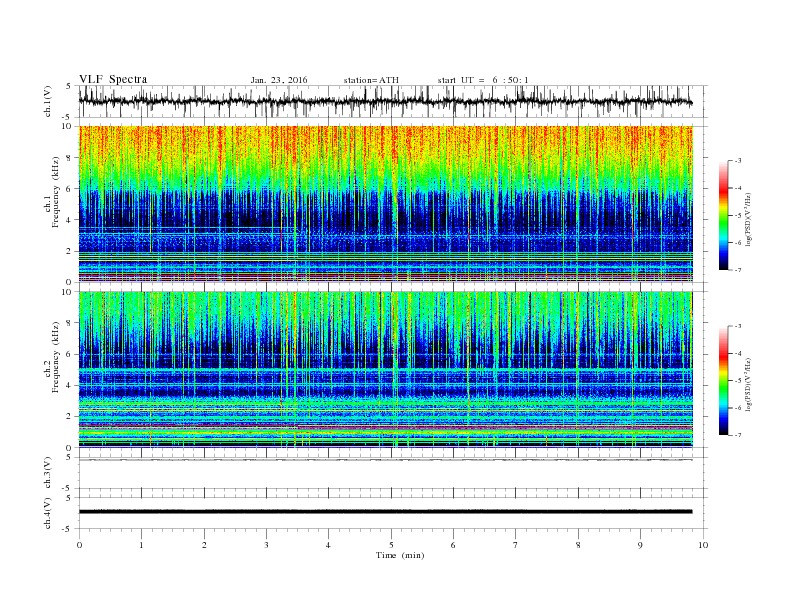Click inside the ch.1 spectrogram panel
The height and width of the screenshot is (612, 792).
click(386, 204)
